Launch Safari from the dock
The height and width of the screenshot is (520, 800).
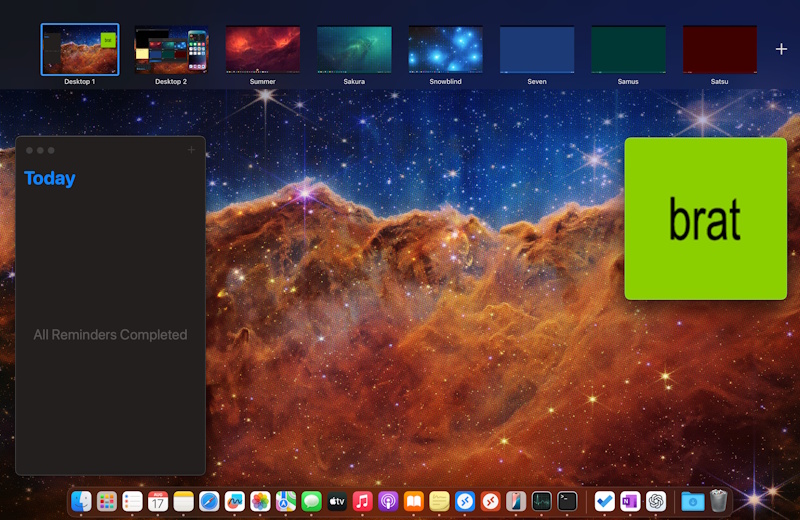[209, 502]
